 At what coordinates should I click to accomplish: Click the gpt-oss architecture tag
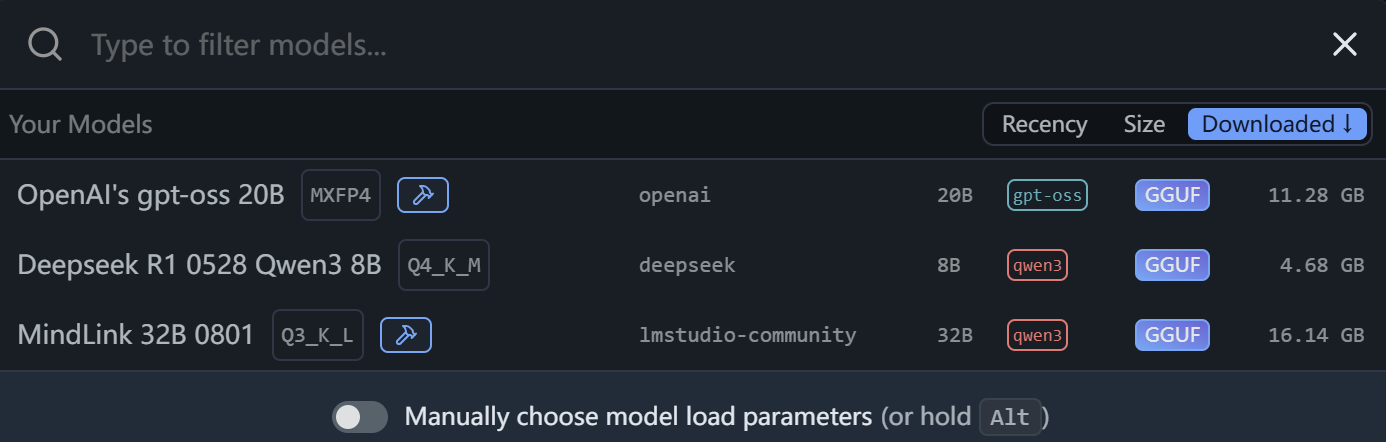[x=1047, y=195]
